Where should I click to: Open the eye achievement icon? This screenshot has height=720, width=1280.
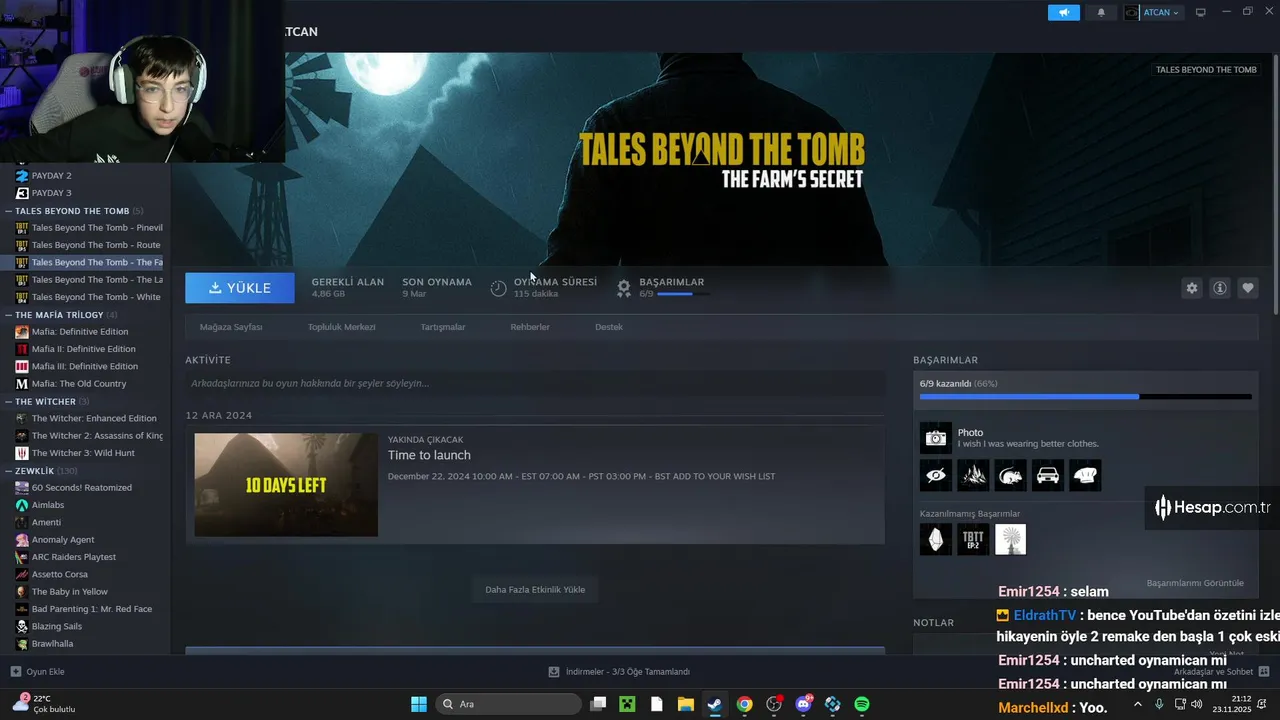(x=936, y=475)
